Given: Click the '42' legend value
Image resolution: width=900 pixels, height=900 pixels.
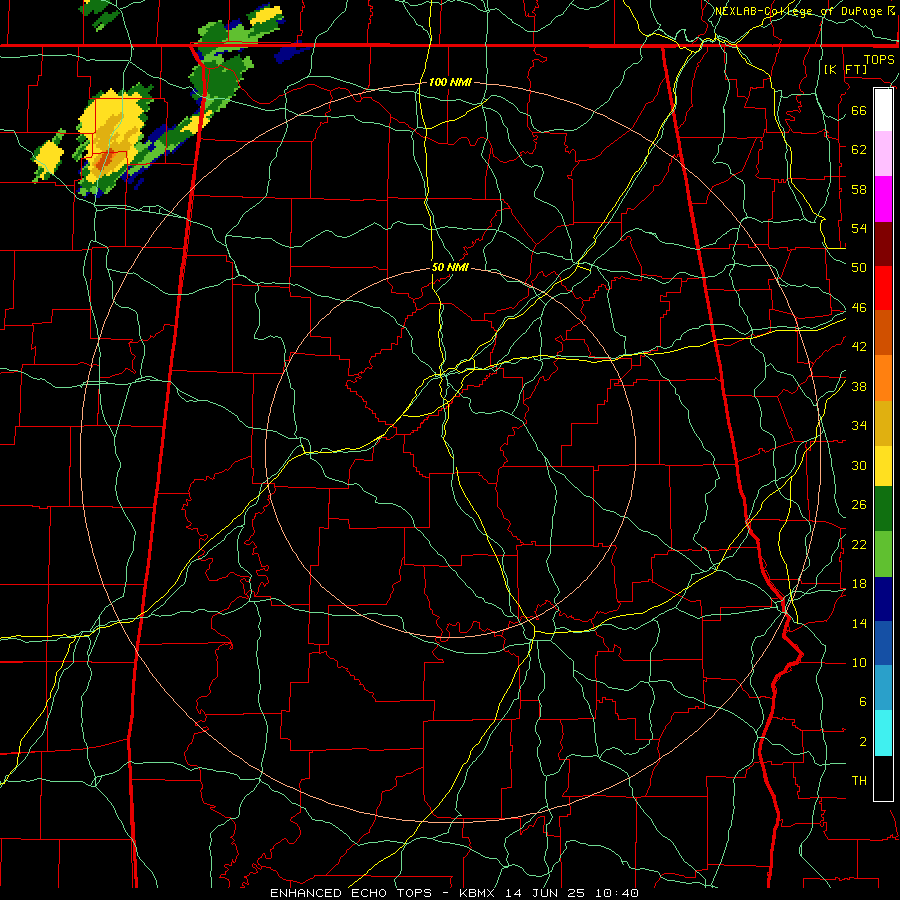Looking at the screenshot, I should coord(859,347).
